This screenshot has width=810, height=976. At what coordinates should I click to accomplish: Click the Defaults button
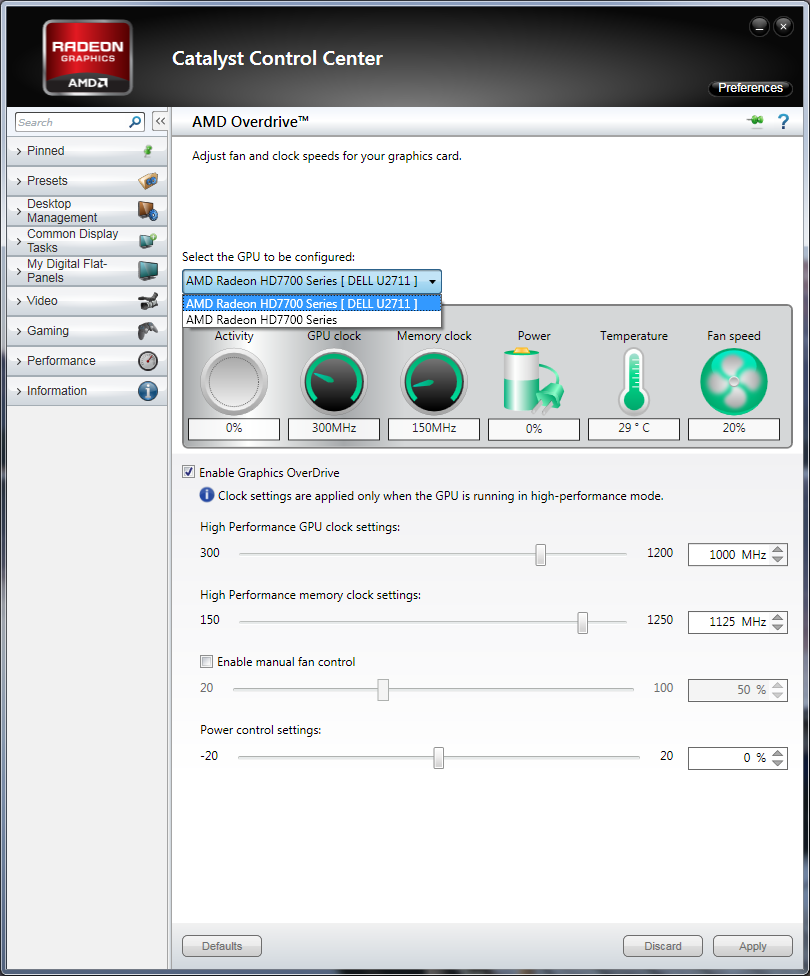(x=222, y=946)
